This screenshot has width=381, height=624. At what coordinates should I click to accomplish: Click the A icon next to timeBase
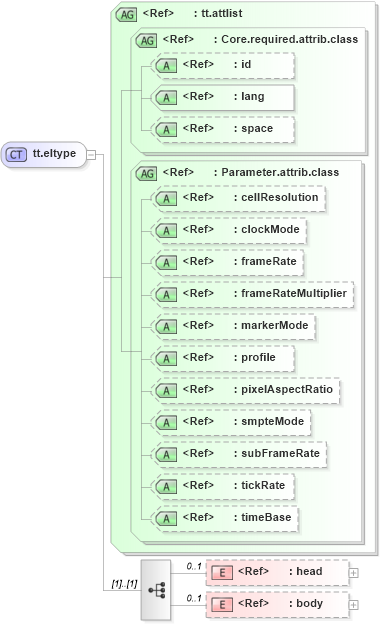click(x=166, y=519)
